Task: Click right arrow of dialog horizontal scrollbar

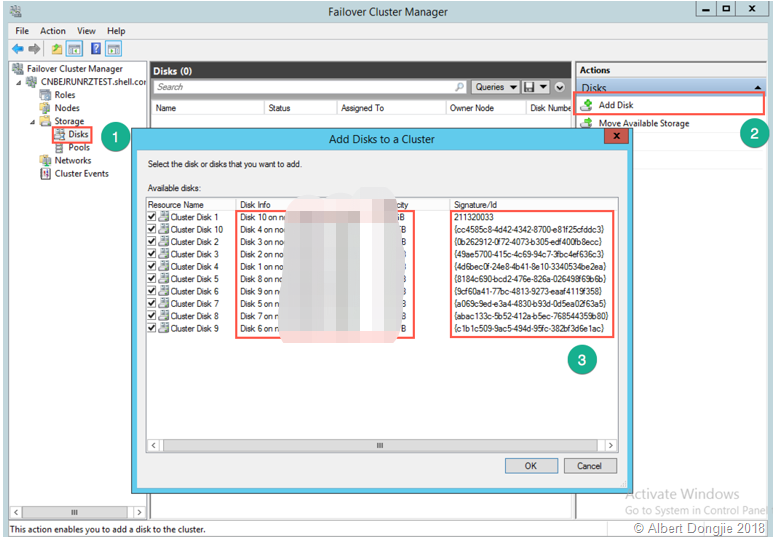Action: (x=611, y=445)
